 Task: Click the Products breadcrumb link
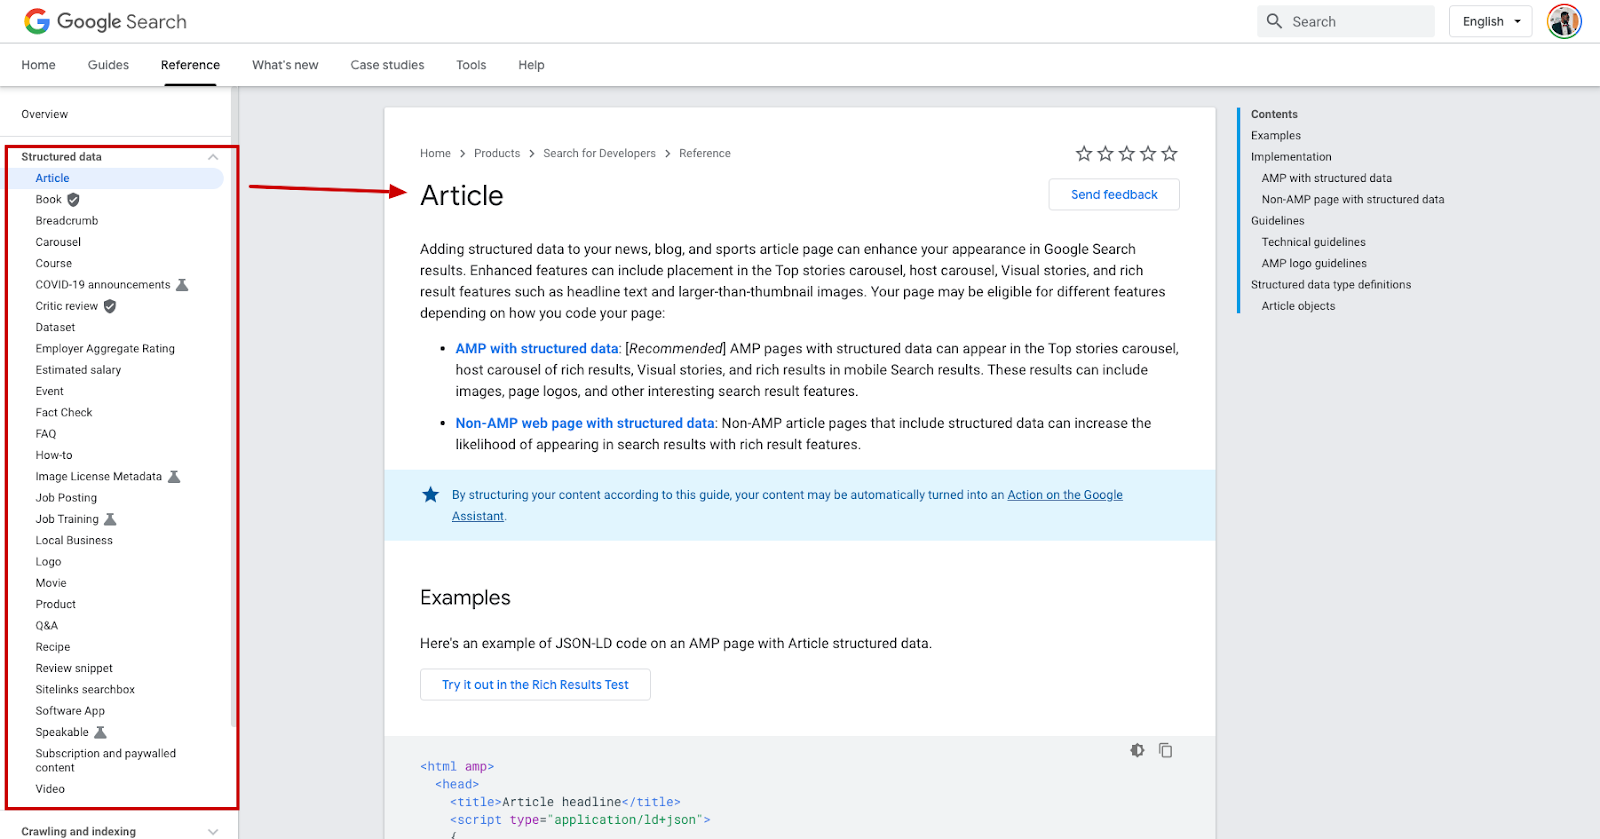(497, 154)
